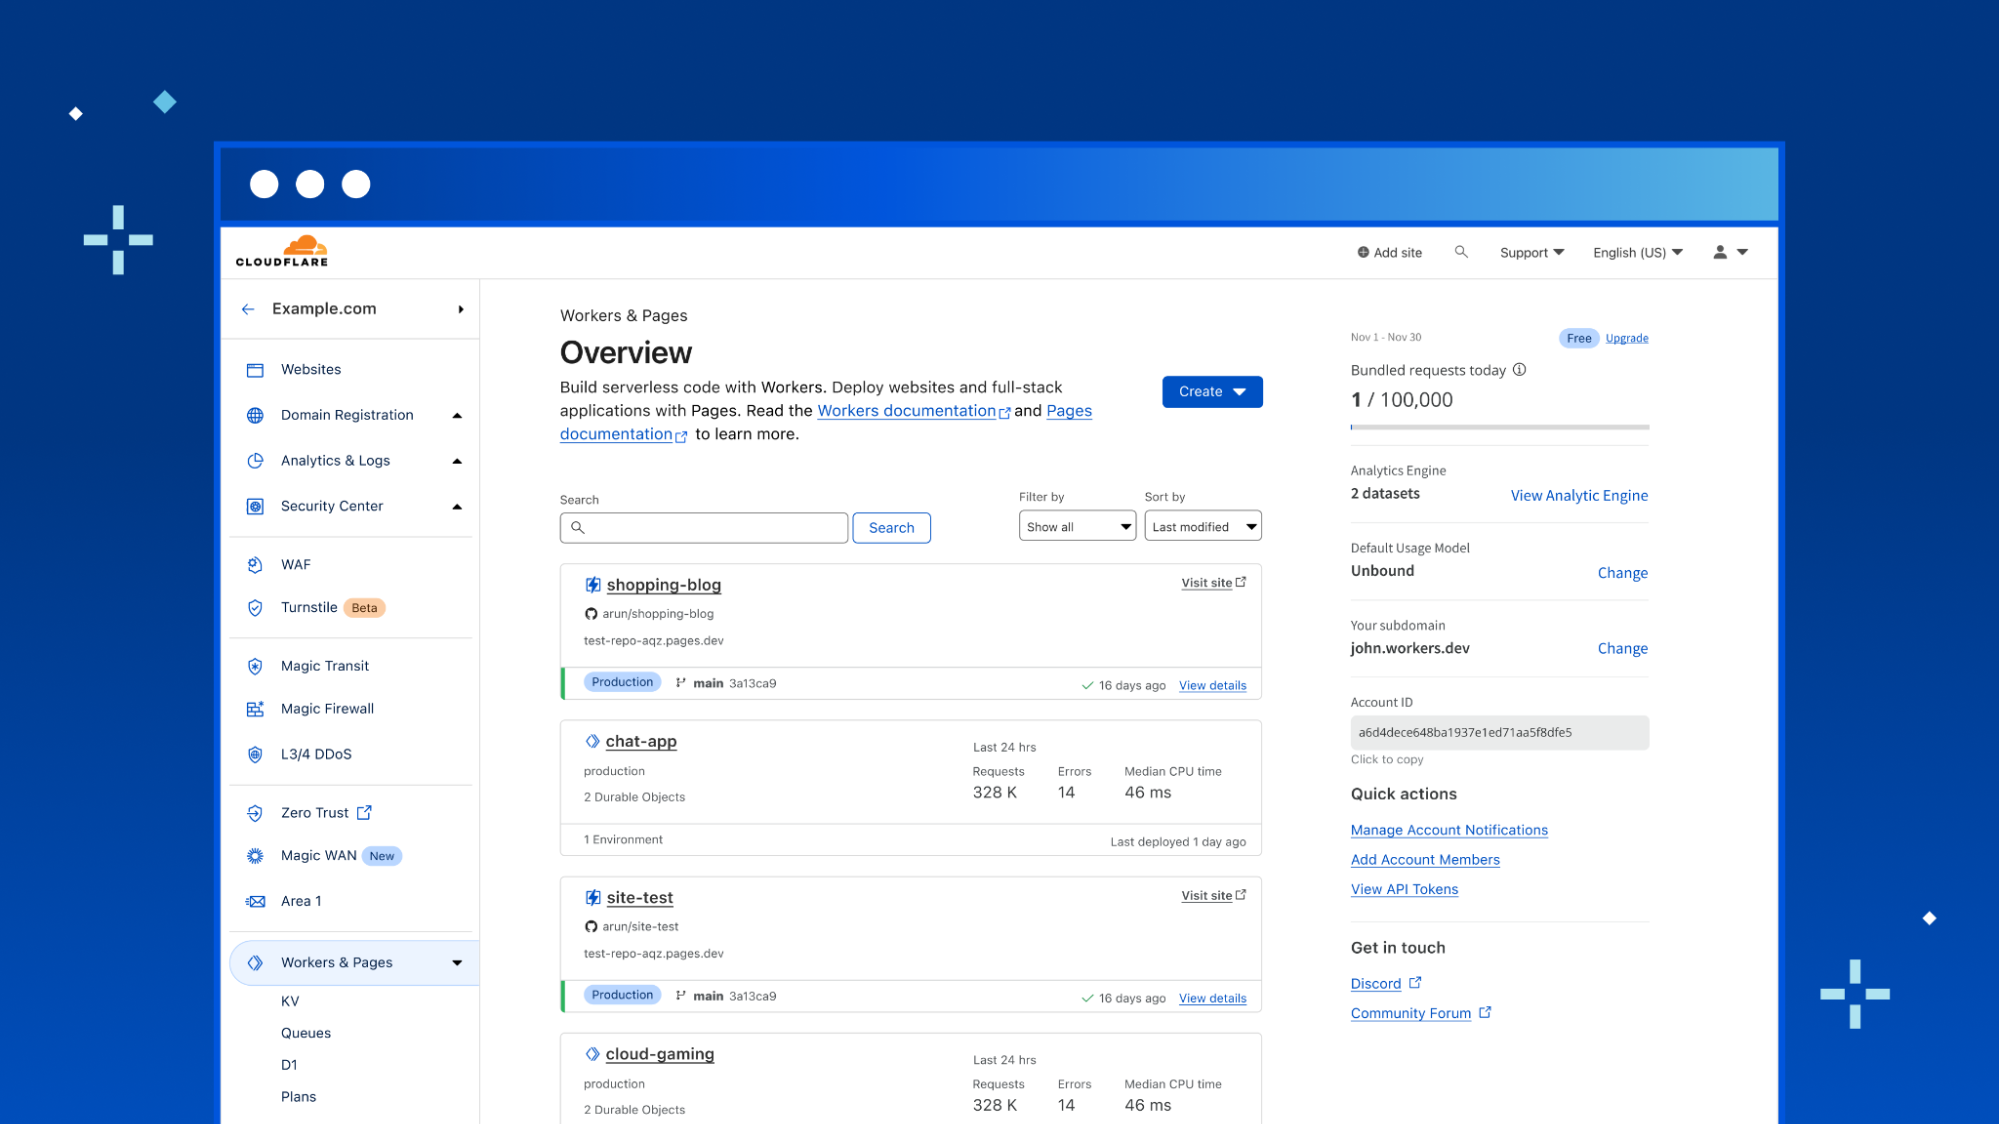Click the Production badge on shopping-blog
This screenshot has width=1999, height=1125.
coord(622,682)
